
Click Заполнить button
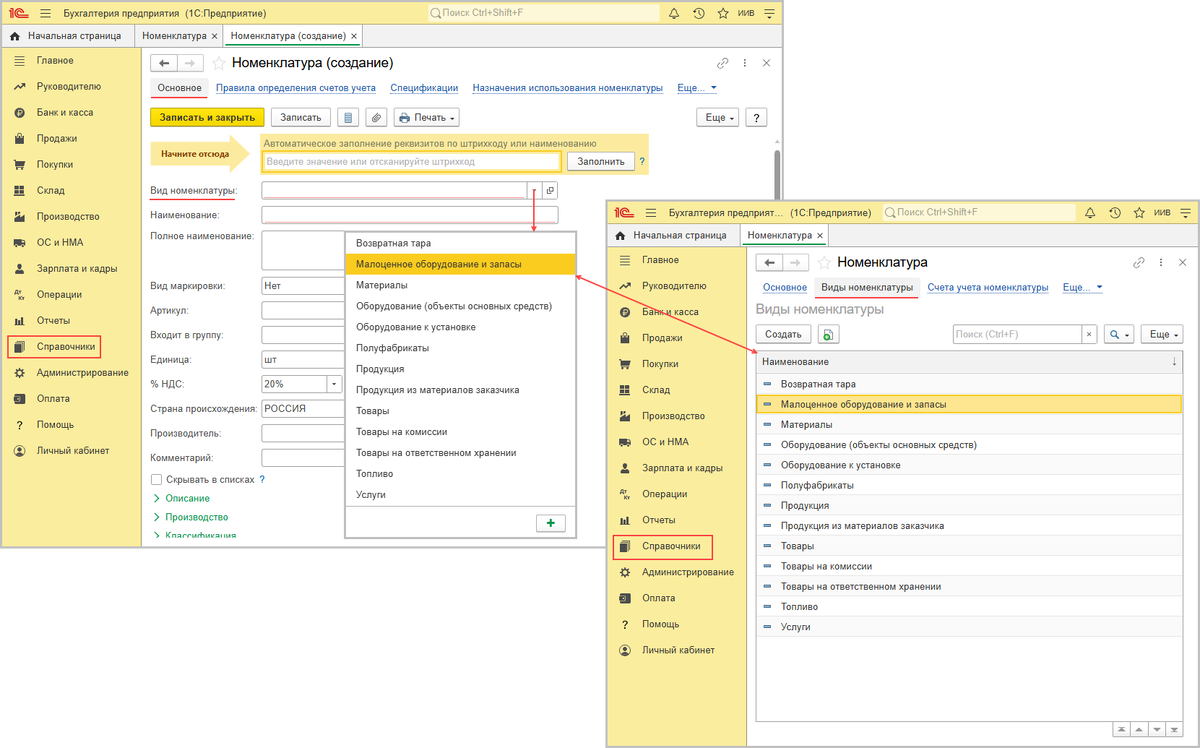[x=601, y=161]
